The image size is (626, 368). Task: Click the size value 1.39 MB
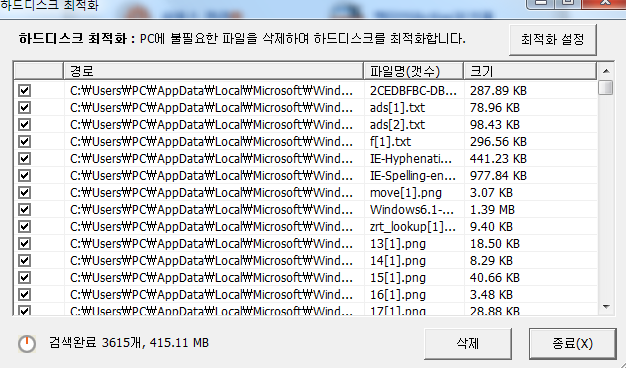(x=492, y=210)
